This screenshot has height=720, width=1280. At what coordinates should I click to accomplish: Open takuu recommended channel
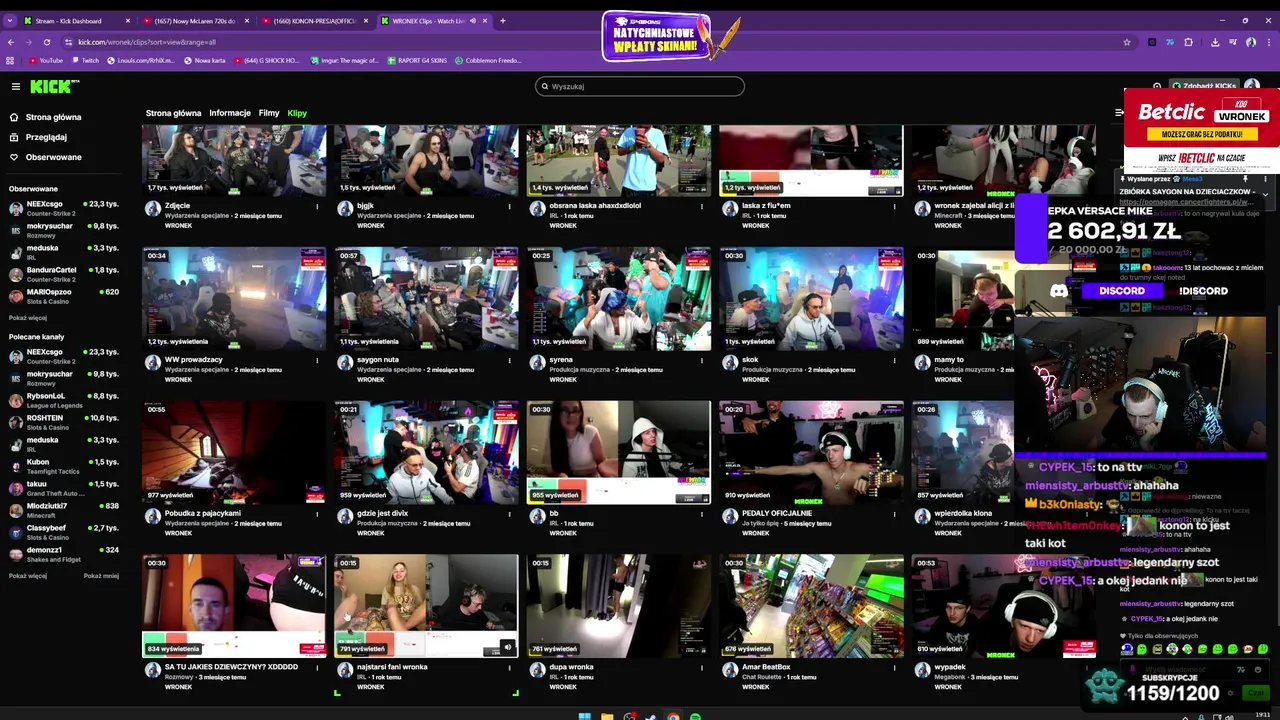[x=63, y=488]
